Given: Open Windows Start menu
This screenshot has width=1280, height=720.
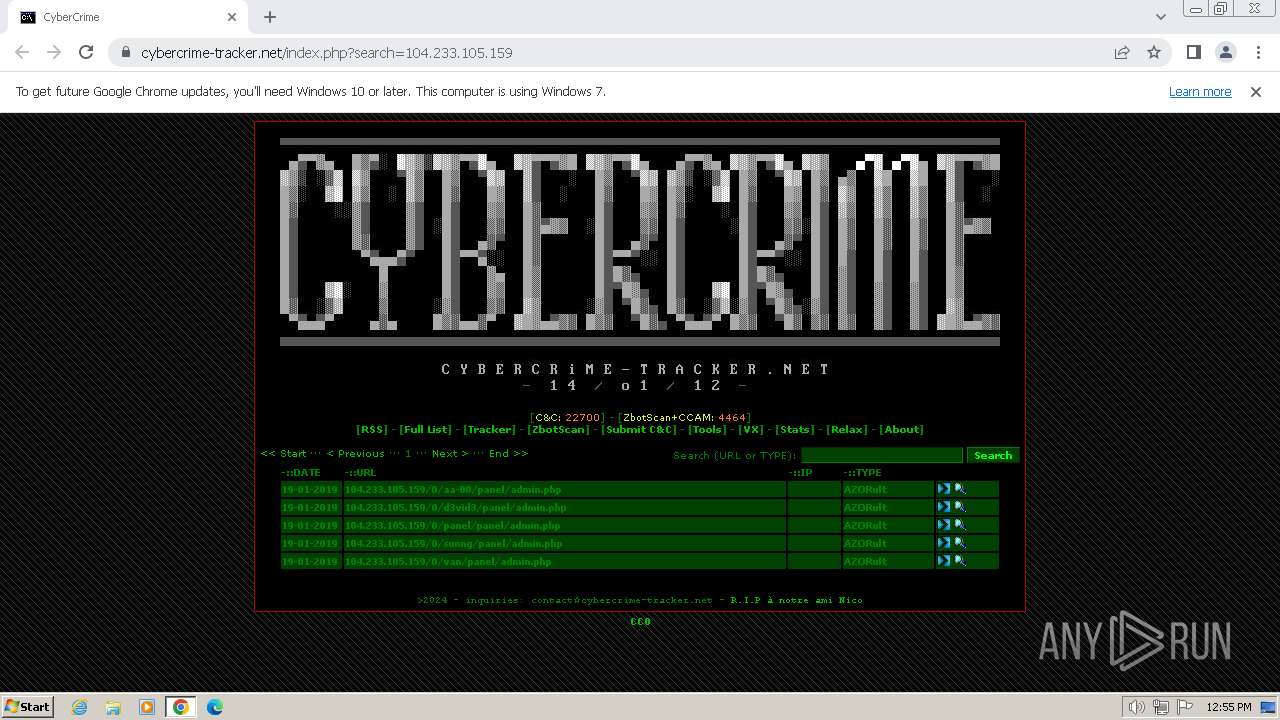Looking at the screenshot, I should [x=28, y=707].
